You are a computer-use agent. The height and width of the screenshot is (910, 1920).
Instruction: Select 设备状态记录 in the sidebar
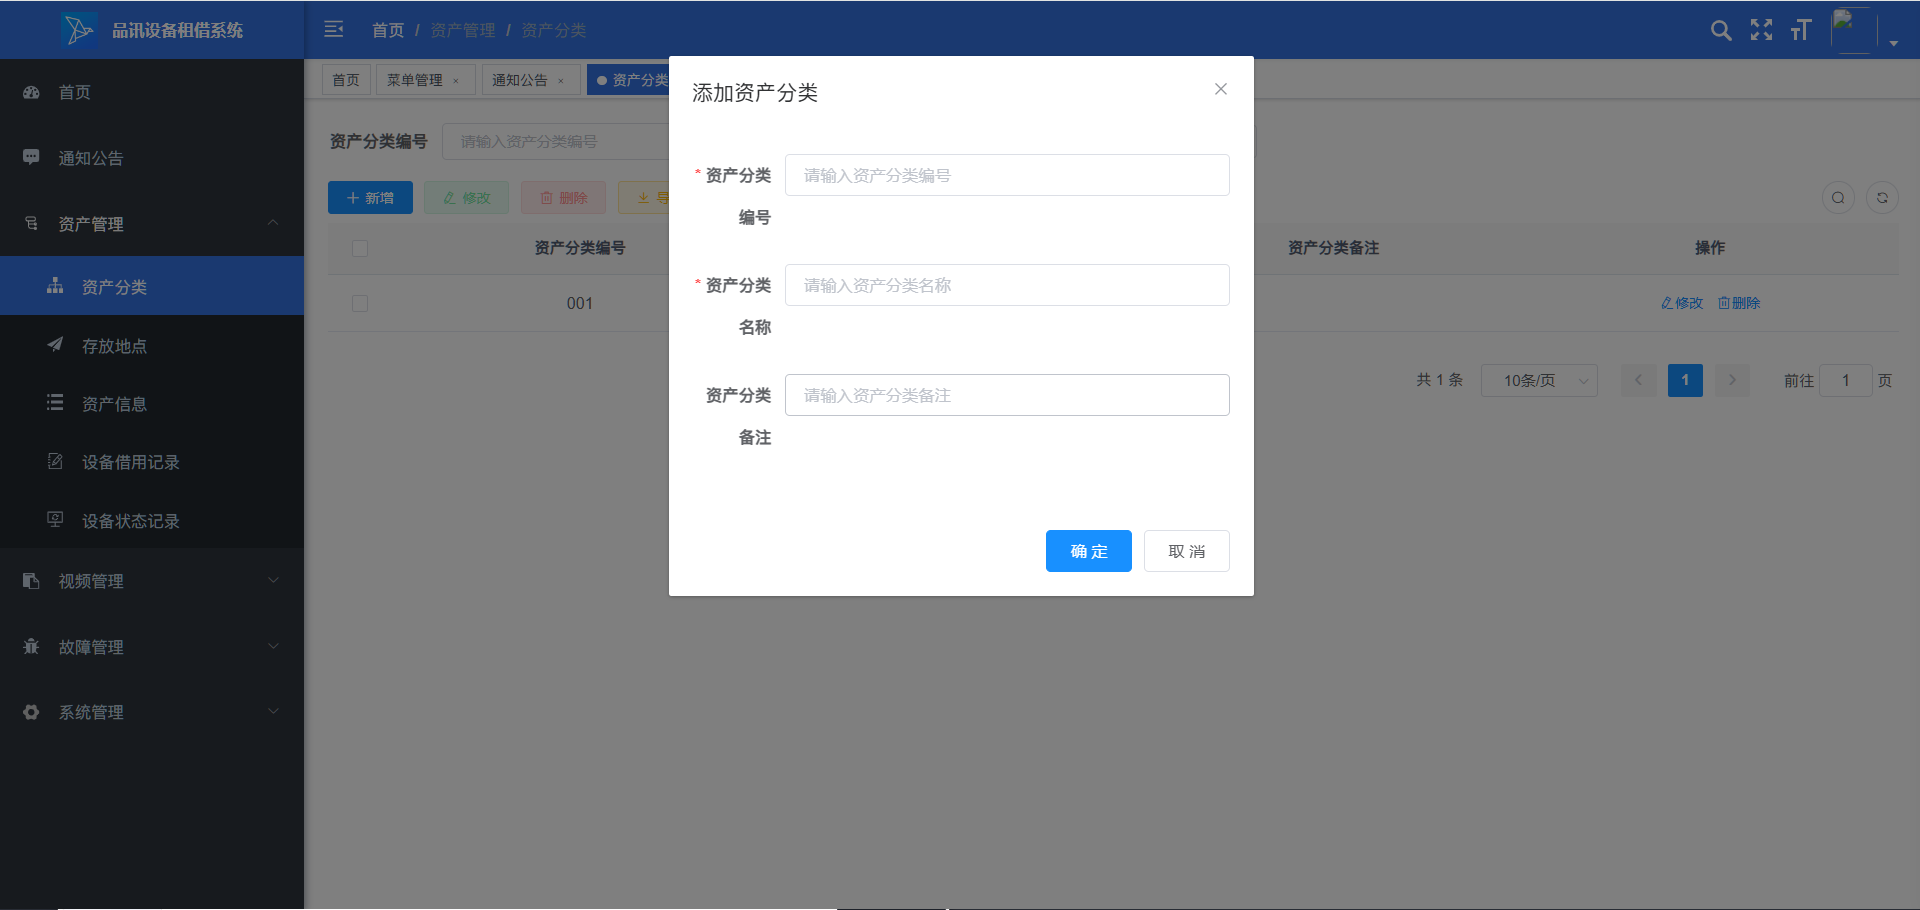(152, 520)
